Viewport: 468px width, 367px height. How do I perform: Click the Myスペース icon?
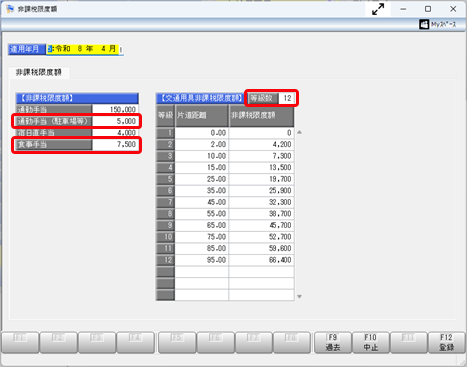(x=424, y=24)
